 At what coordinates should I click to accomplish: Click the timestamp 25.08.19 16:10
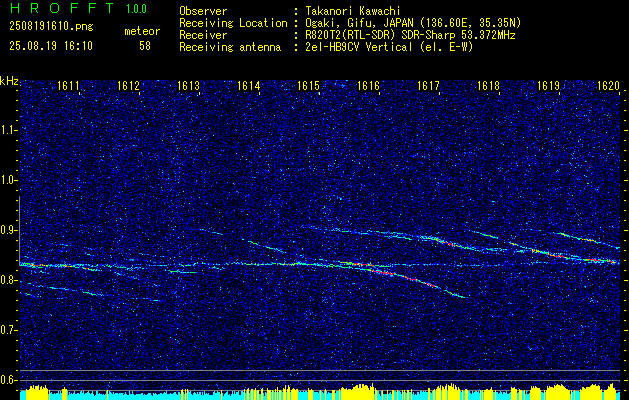[x=51, y=46]
